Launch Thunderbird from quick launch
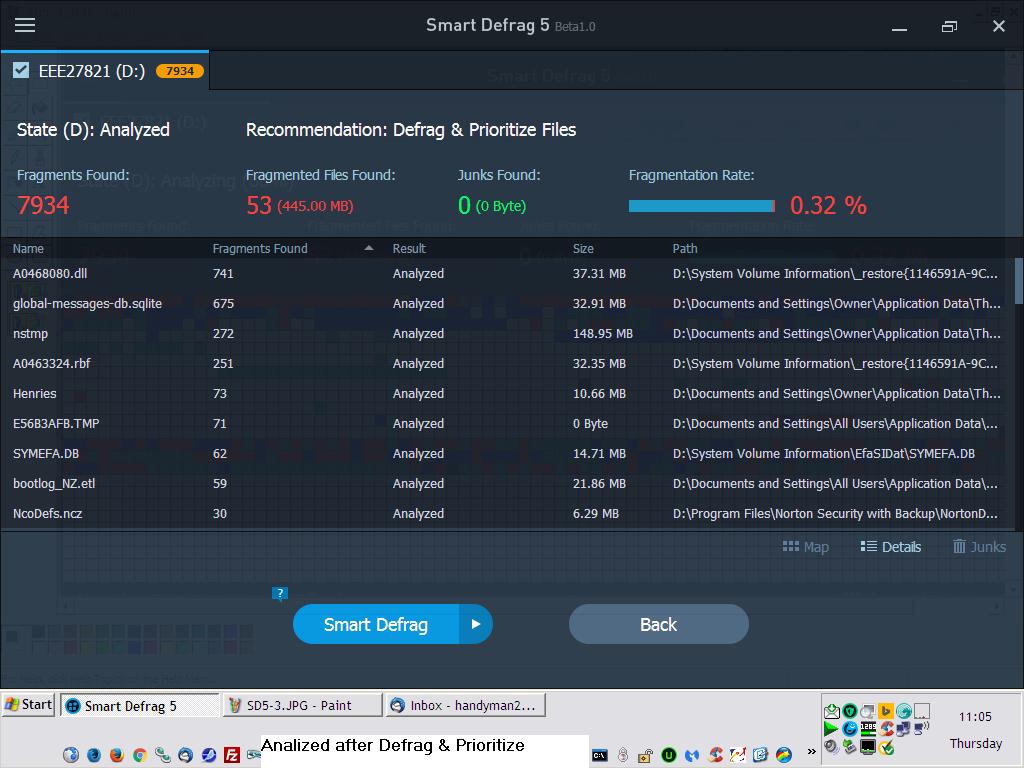This screenshot has width=1024, height=768. pyautogui.click(x=185, y=755)
